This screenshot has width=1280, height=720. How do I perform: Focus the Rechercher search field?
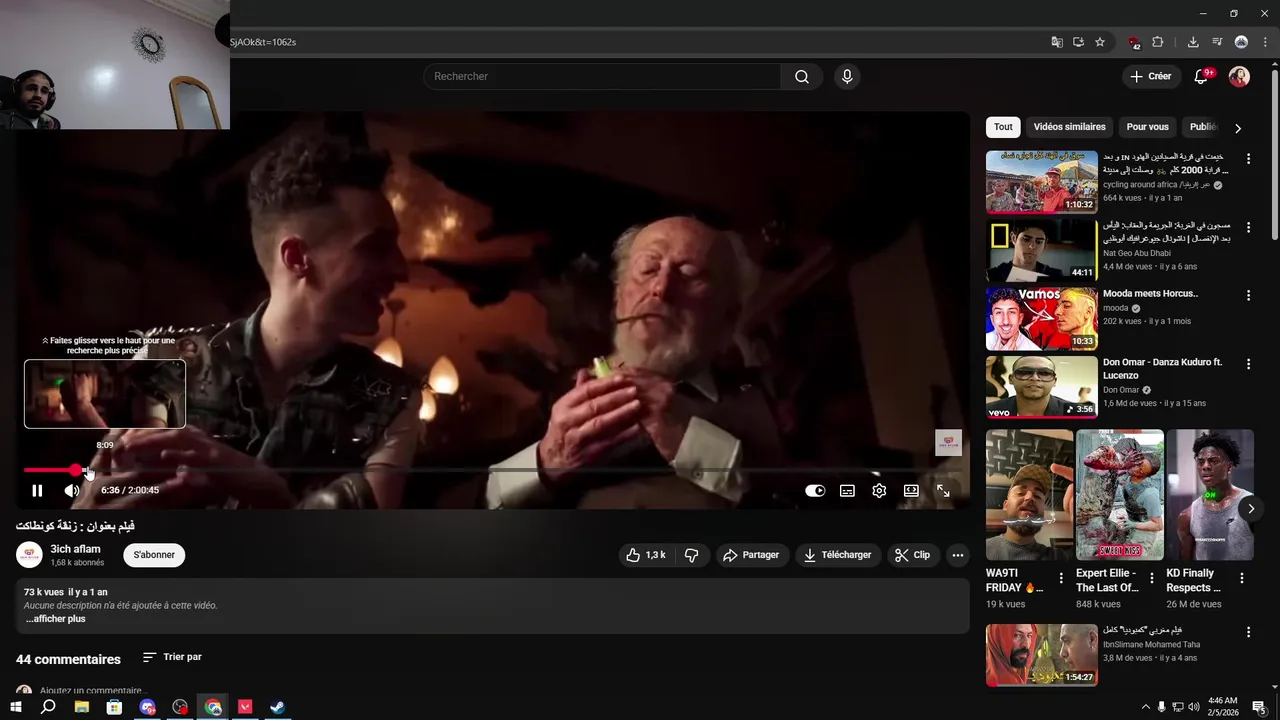[x=602, y=77]
